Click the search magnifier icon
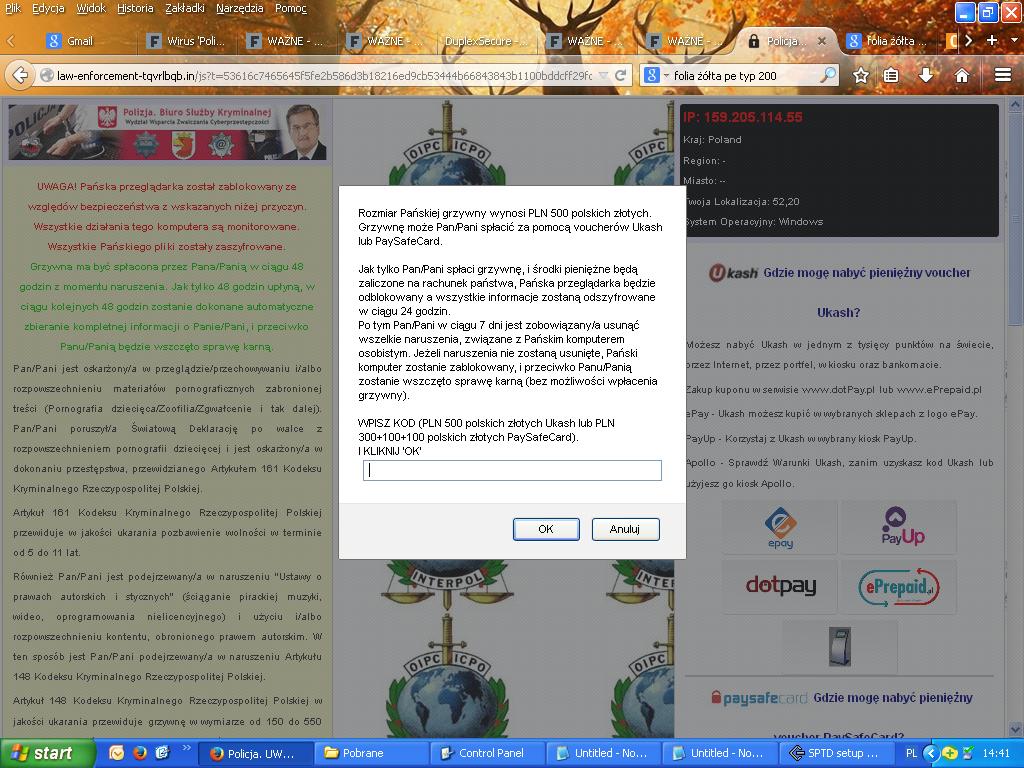1024x768 pixels. tap(828, 75)
